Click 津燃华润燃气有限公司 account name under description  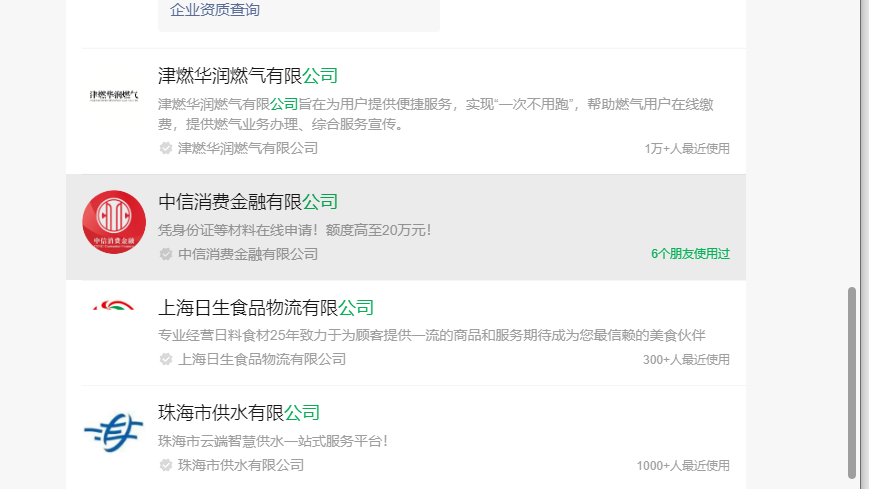click(x=248, y=149)
